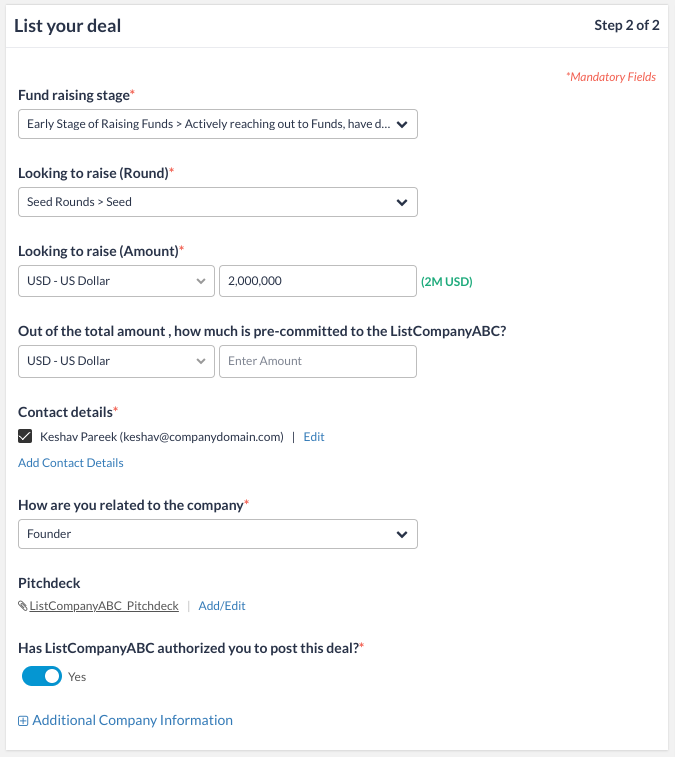
Task: Open the Fund raising stage select box
Action: 208,125
